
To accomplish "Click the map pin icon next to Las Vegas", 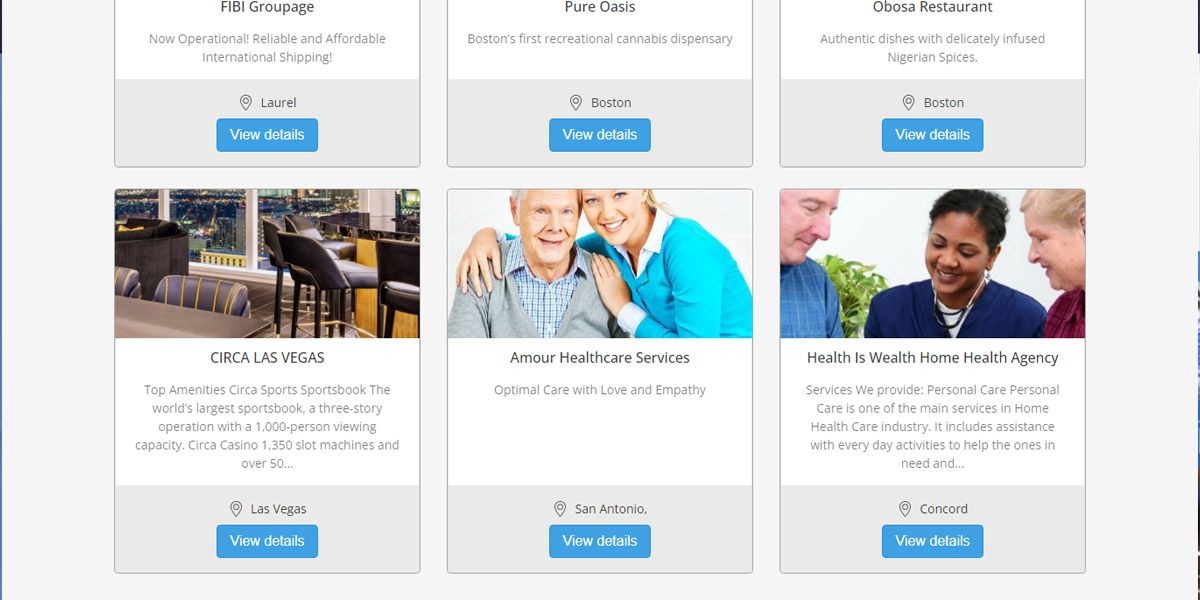I will [236, 509].
